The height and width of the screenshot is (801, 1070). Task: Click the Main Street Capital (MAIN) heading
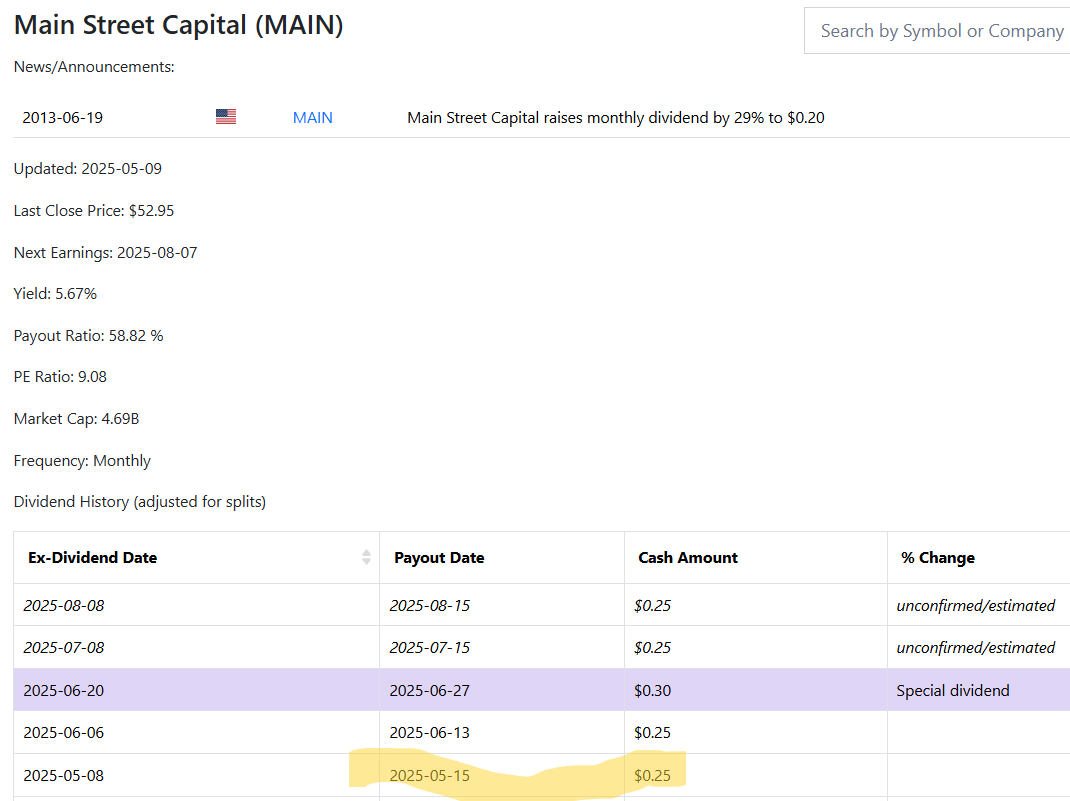pos(179,25)
